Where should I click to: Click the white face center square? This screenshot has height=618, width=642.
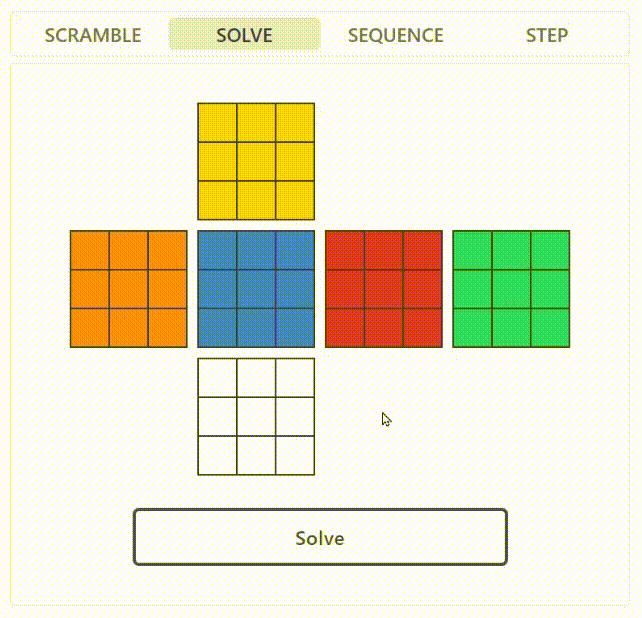[256, 416]
